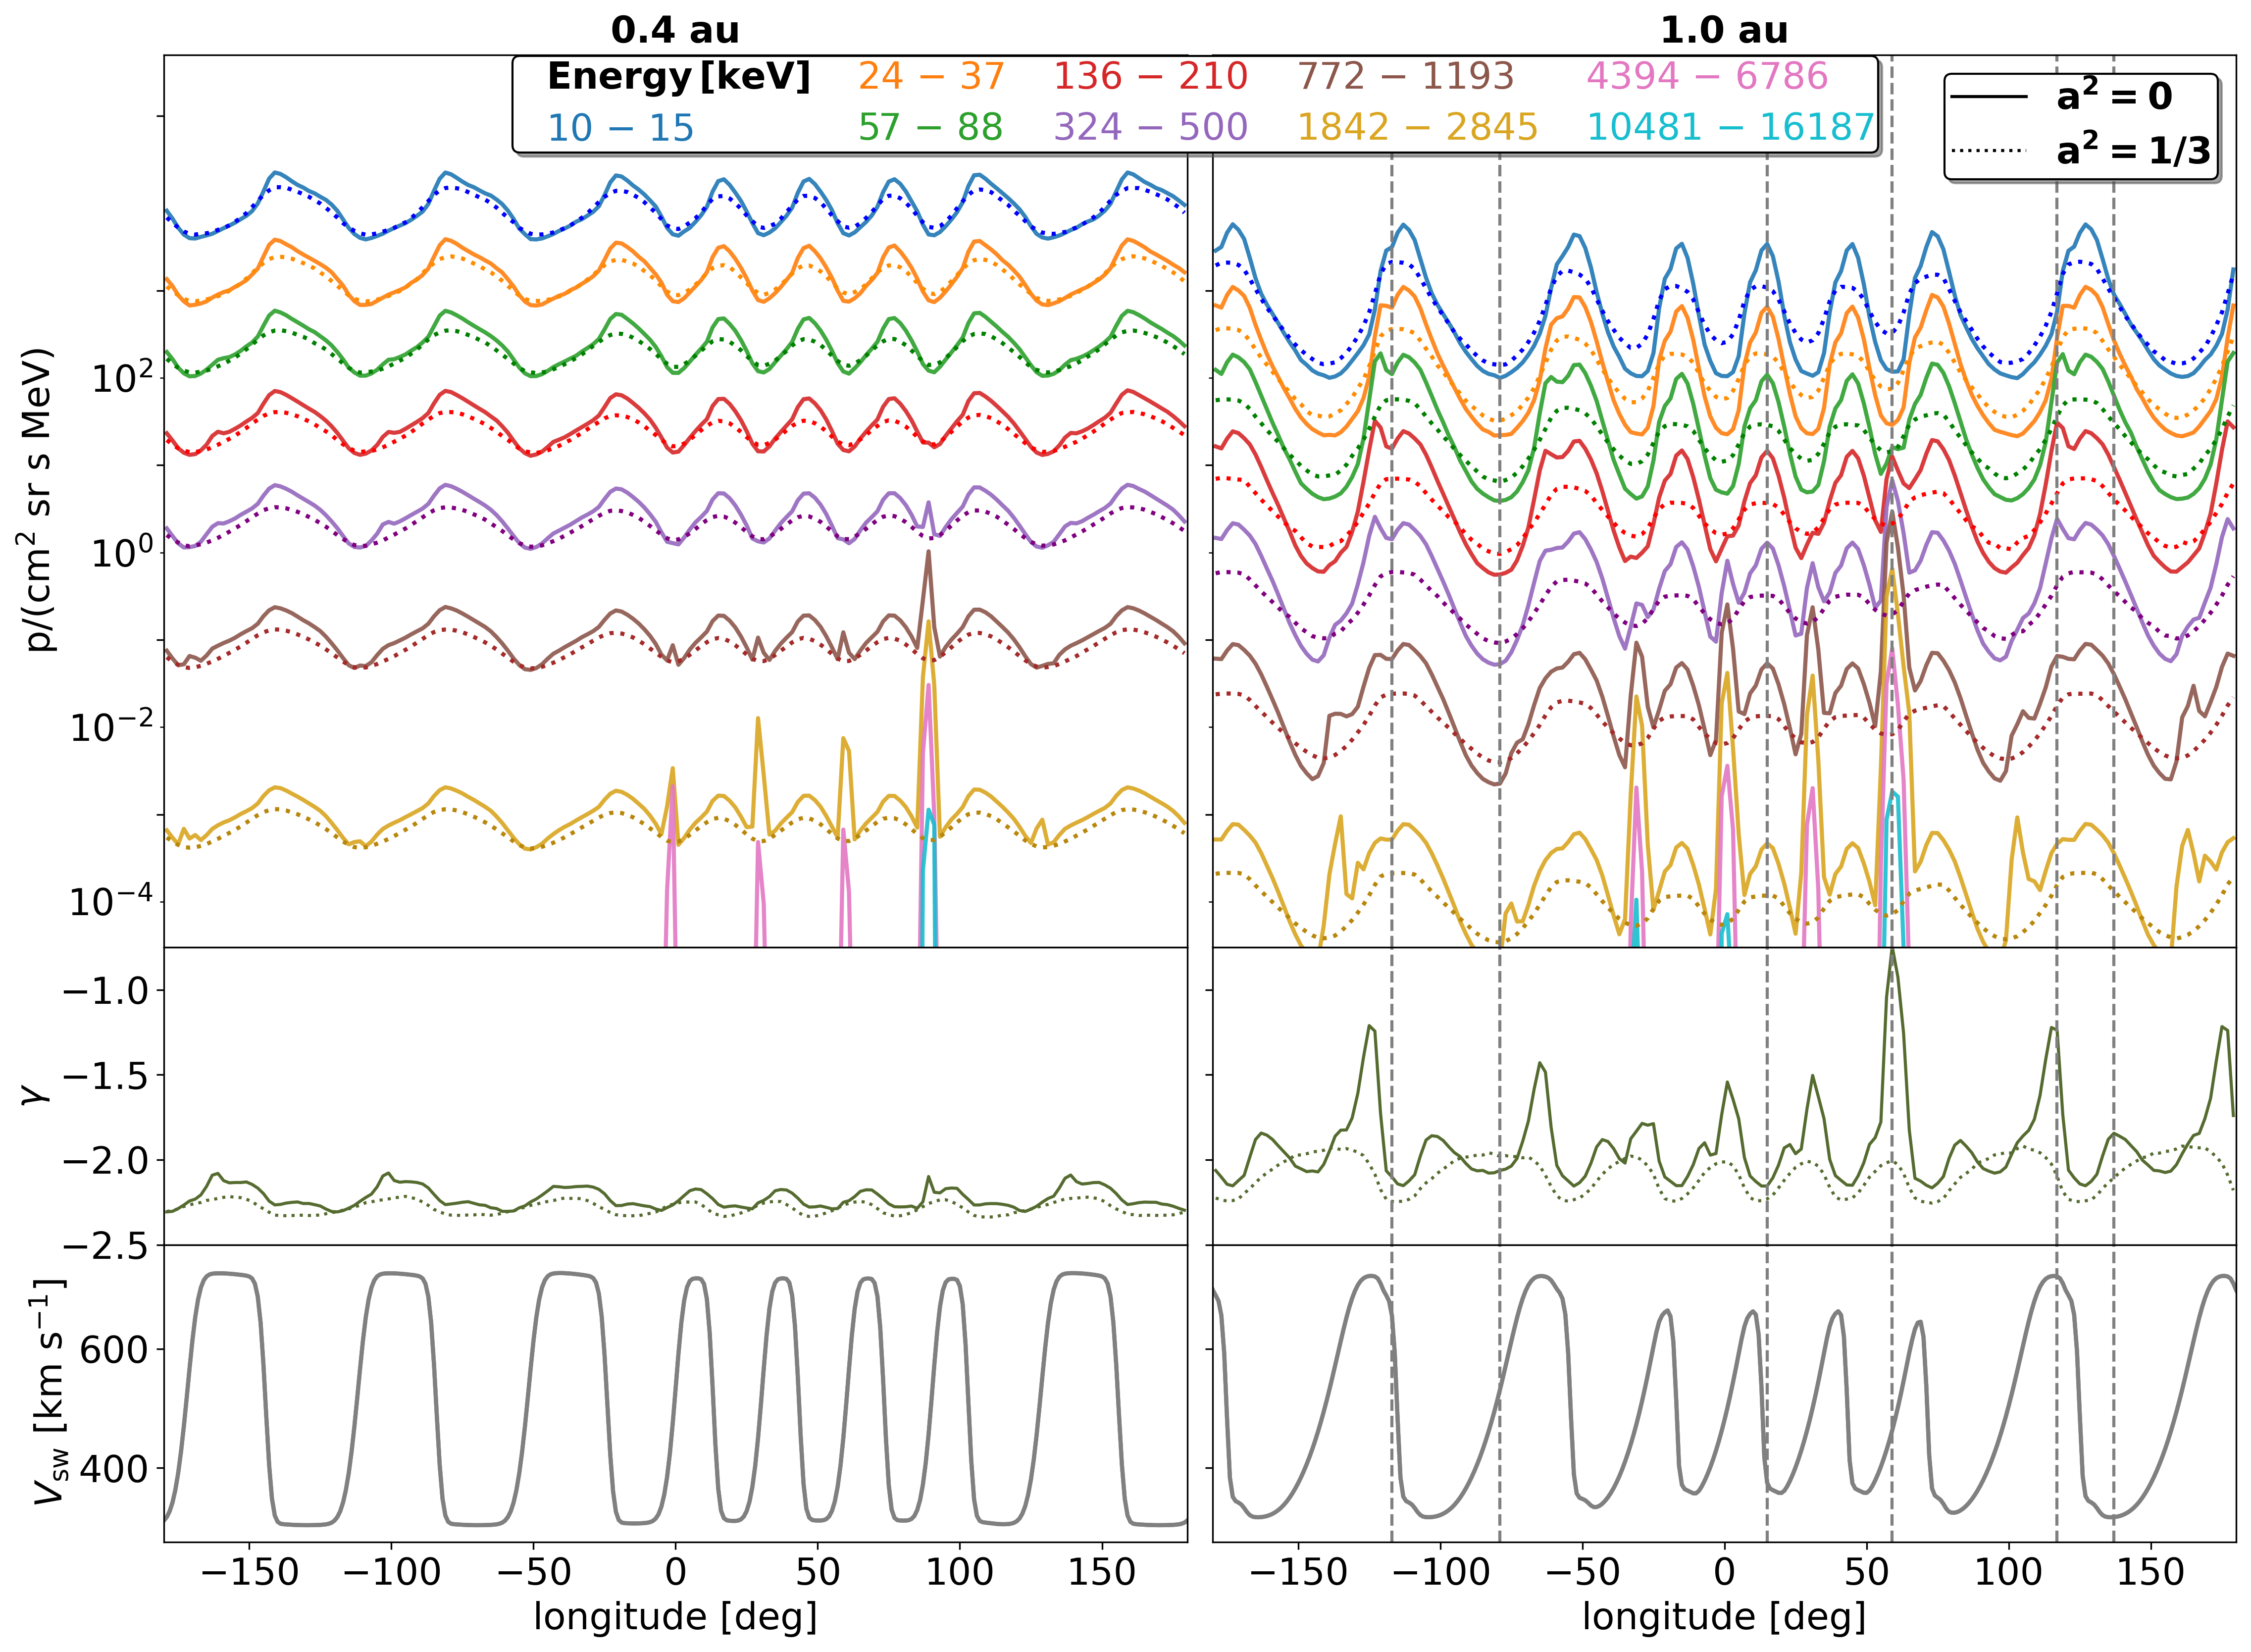Screen dimensions: 2251x1652
Task: Click the 24 – 37 legend label
Action: click(x=930, y=77)
